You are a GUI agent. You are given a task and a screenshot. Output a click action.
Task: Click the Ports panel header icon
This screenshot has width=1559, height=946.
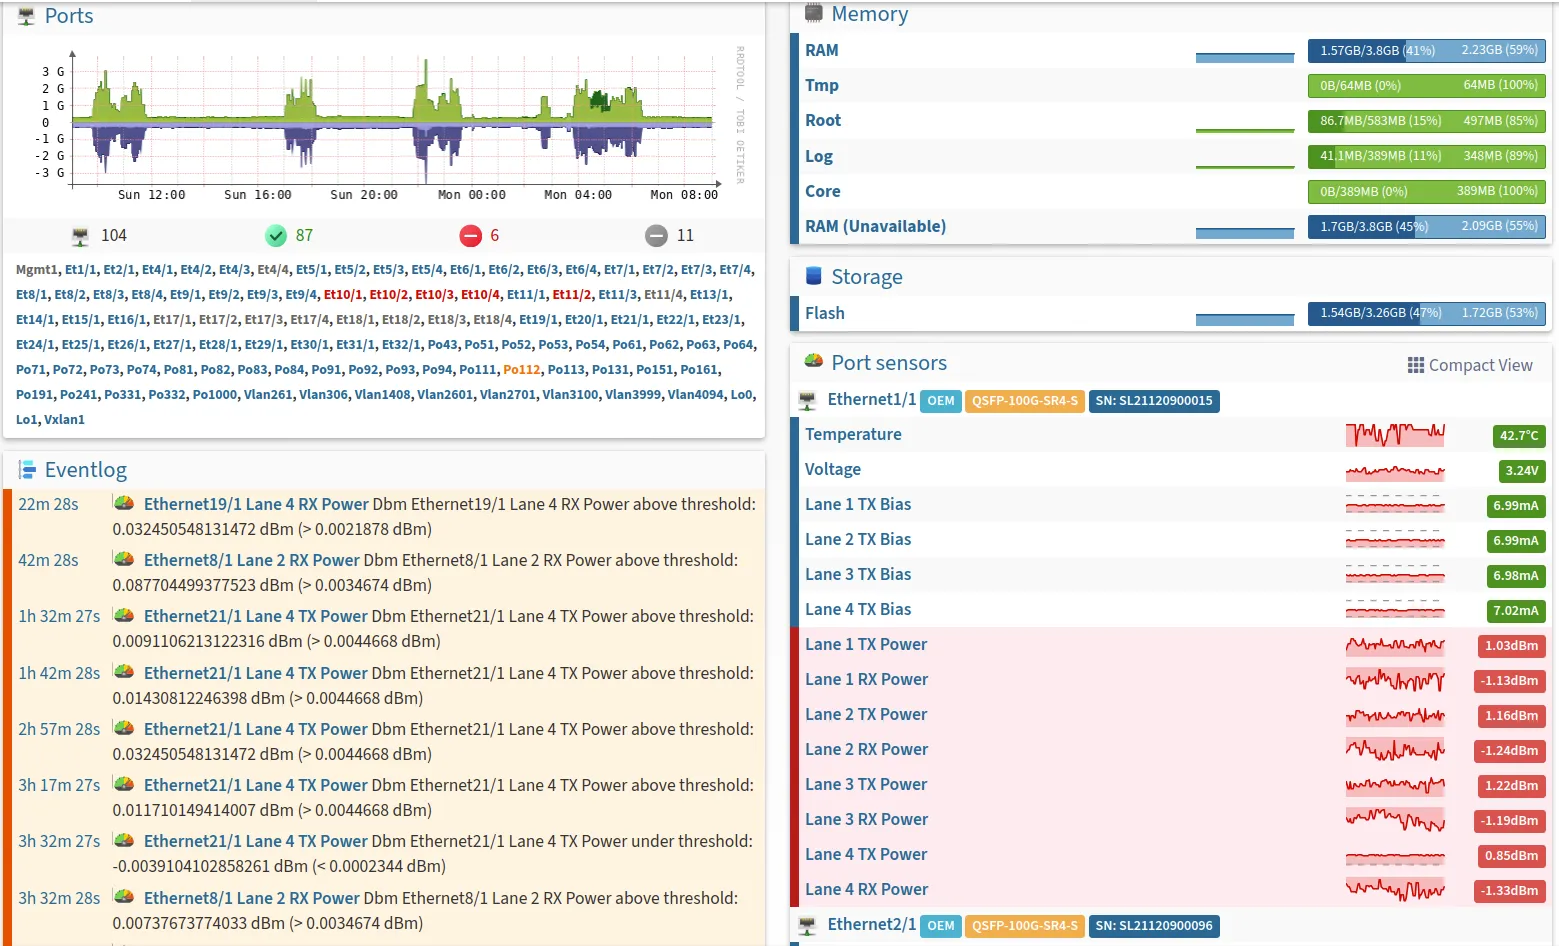coord(26,16)
